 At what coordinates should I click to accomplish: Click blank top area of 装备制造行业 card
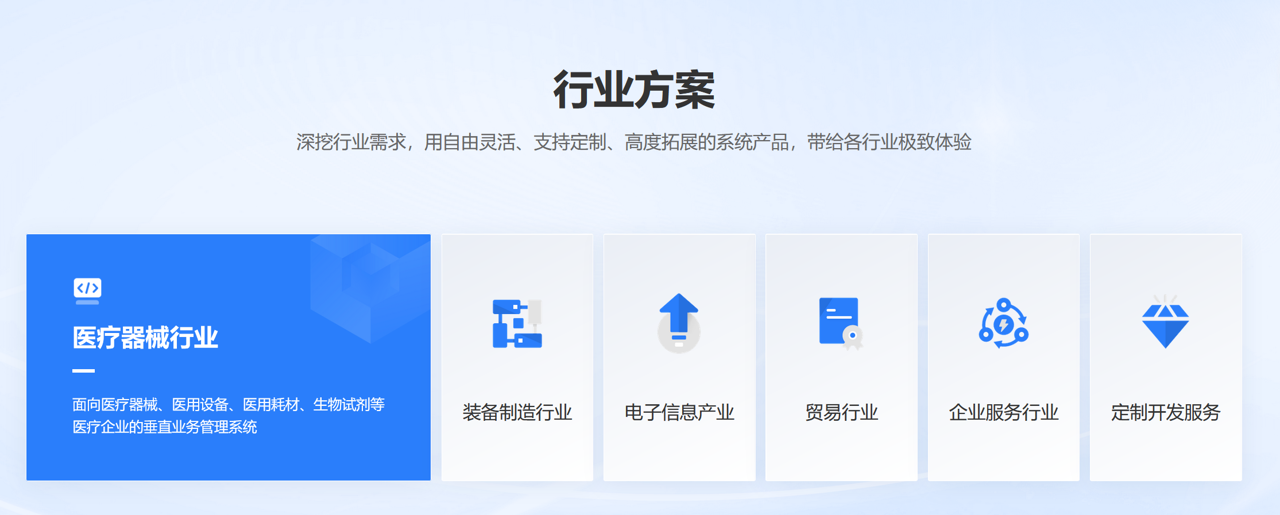coord(517,260)
